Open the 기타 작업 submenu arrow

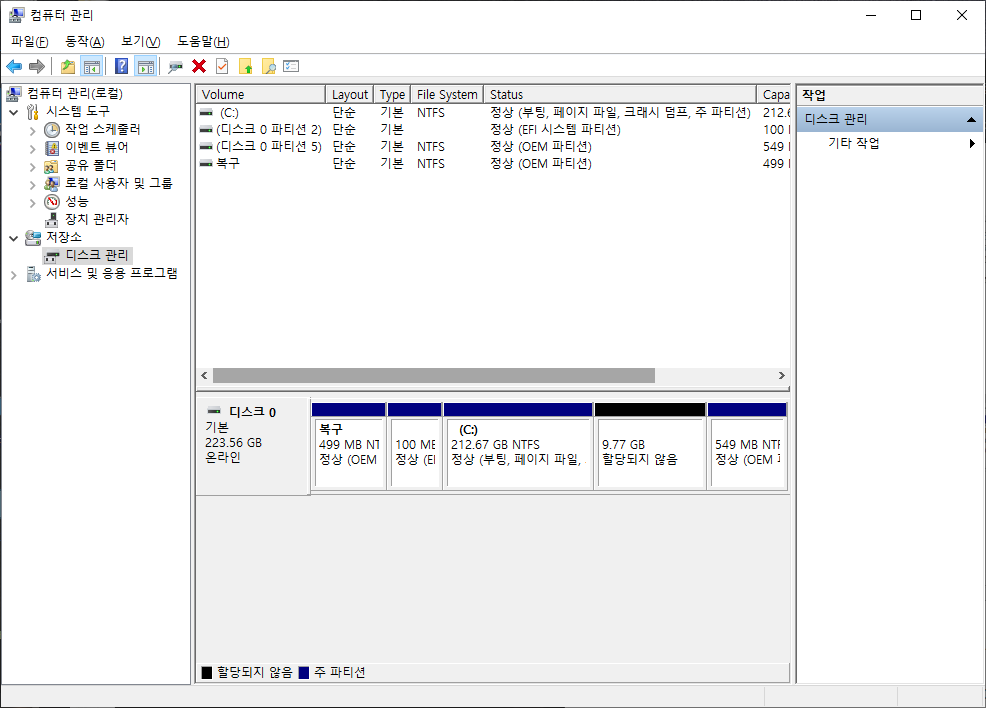(972, 143)
